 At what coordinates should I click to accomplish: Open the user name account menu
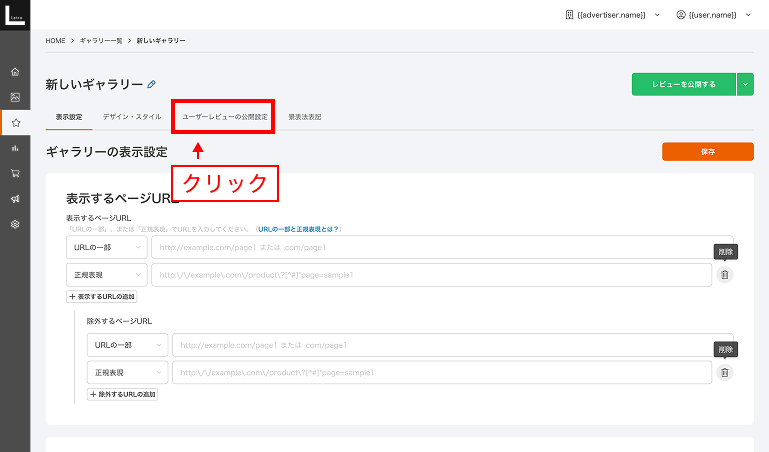[713, 15]
